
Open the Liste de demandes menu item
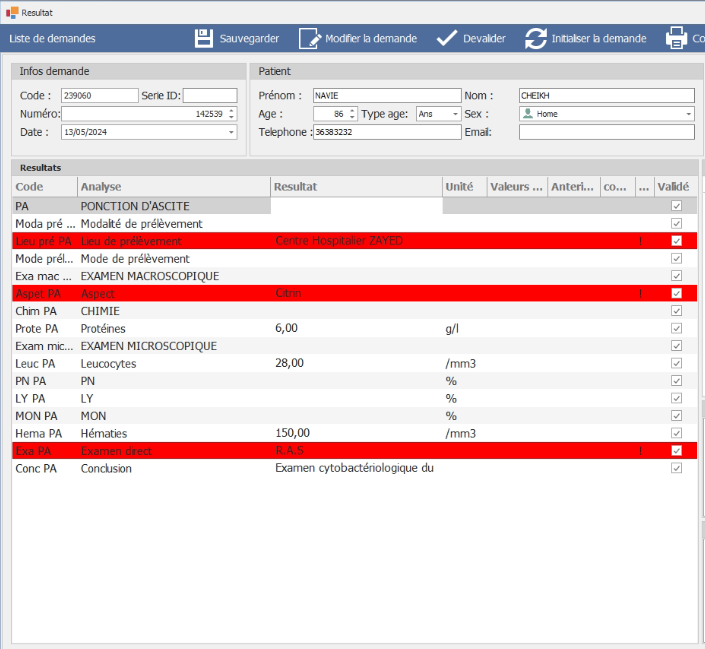[x=52, y=39]
